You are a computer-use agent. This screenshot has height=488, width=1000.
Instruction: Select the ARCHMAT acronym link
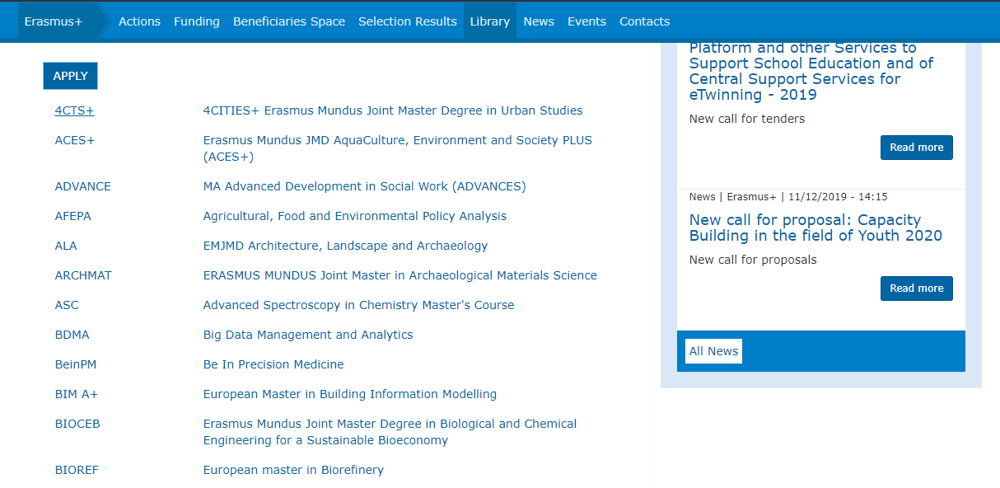(x=83, y=276)
